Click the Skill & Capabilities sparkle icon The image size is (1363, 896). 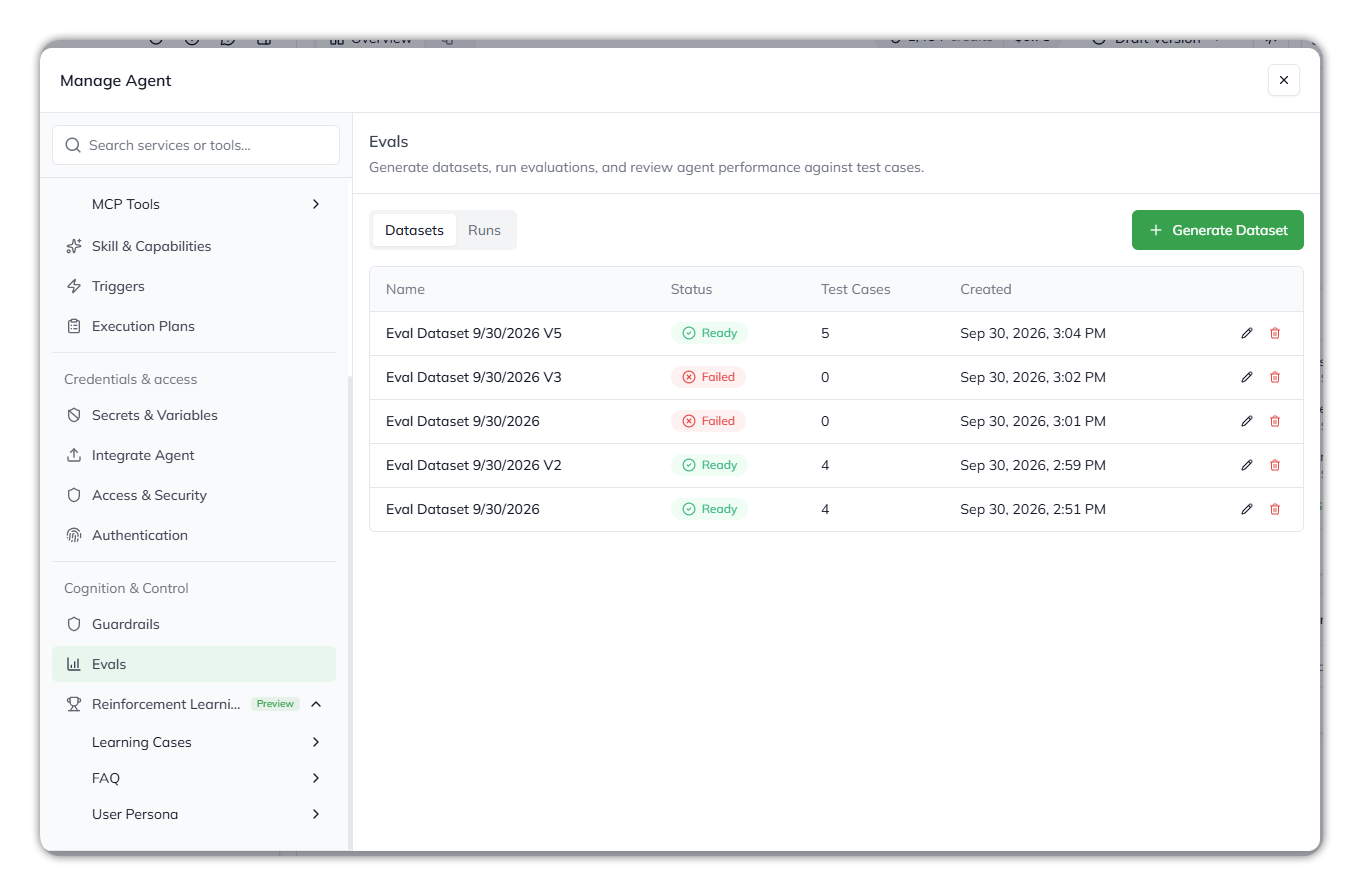(x=73, y=246)
